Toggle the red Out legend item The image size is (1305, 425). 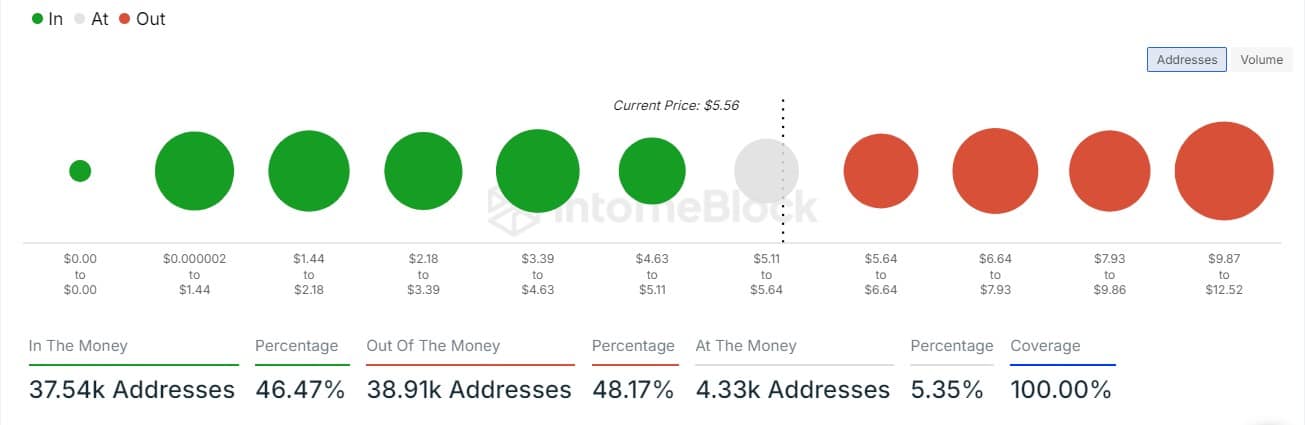coord(142,19)
